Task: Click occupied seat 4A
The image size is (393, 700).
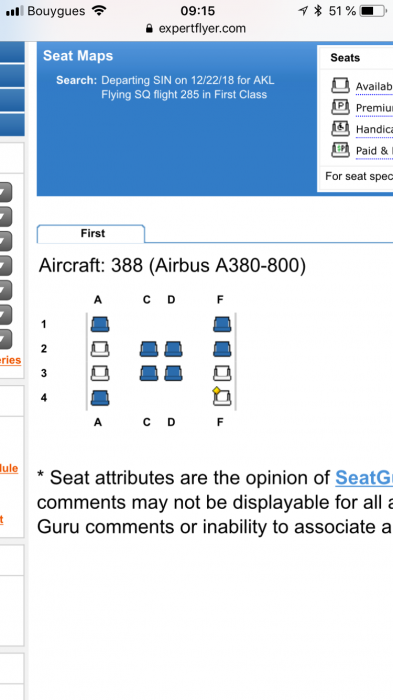Action: click(100, 397)
